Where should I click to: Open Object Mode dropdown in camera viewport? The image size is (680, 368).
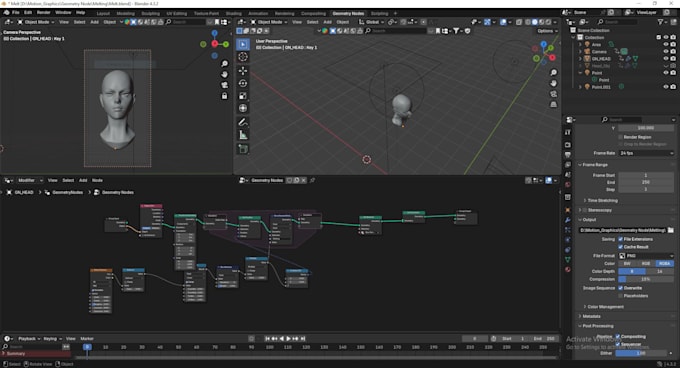pyautogui.click(x=36, y=22)
